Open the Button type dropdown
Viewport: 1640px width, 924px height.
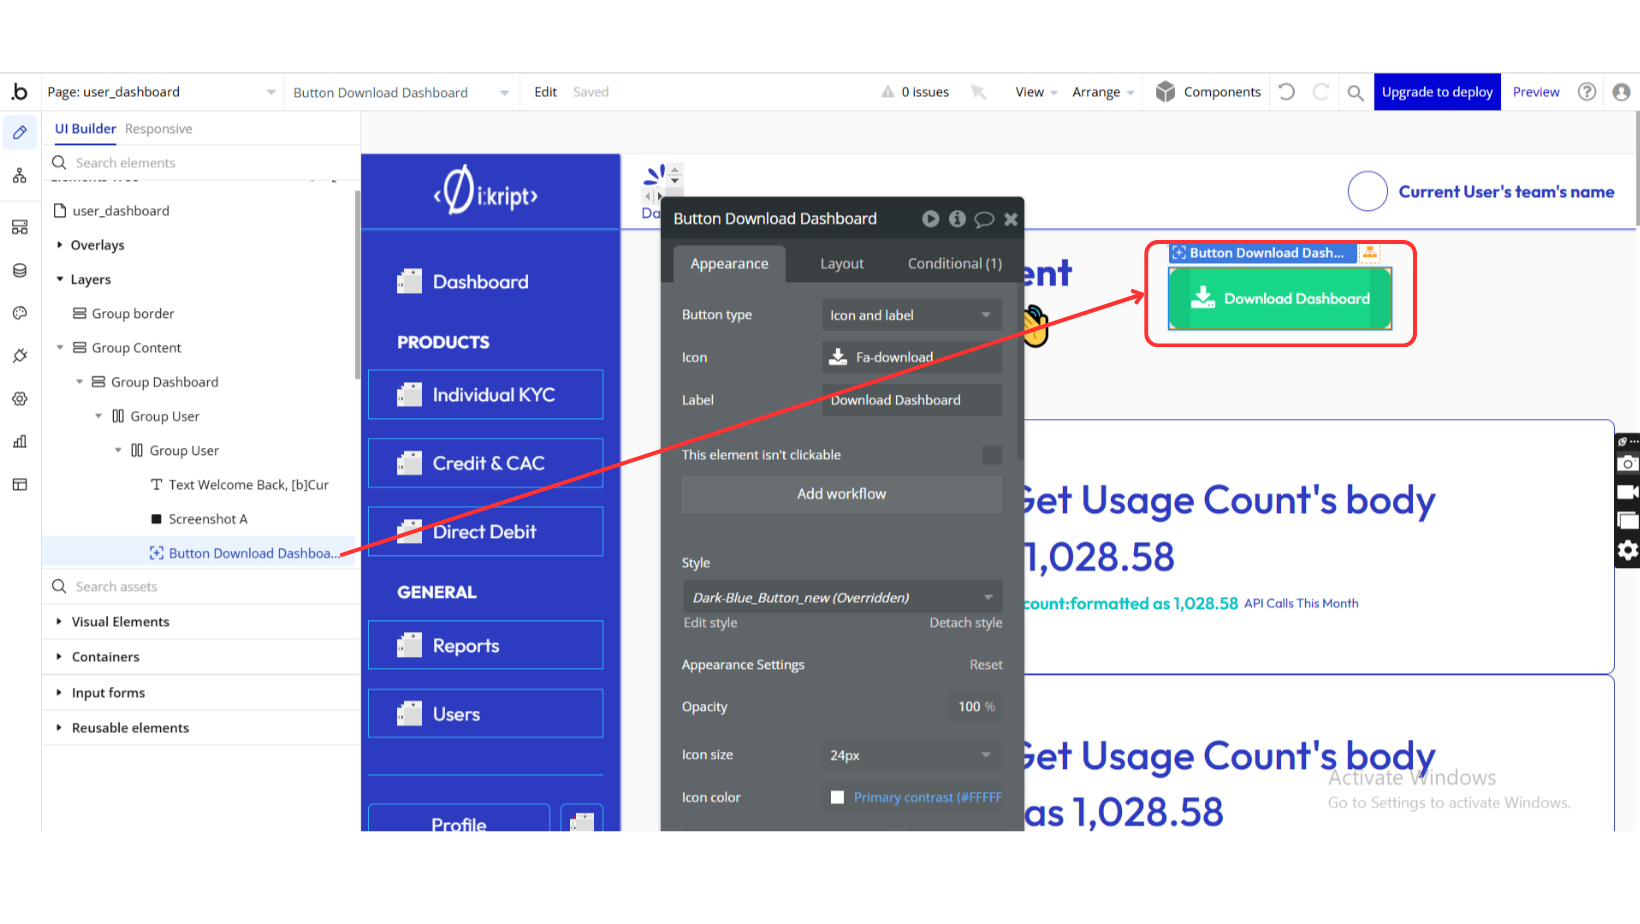click(910, 315)
